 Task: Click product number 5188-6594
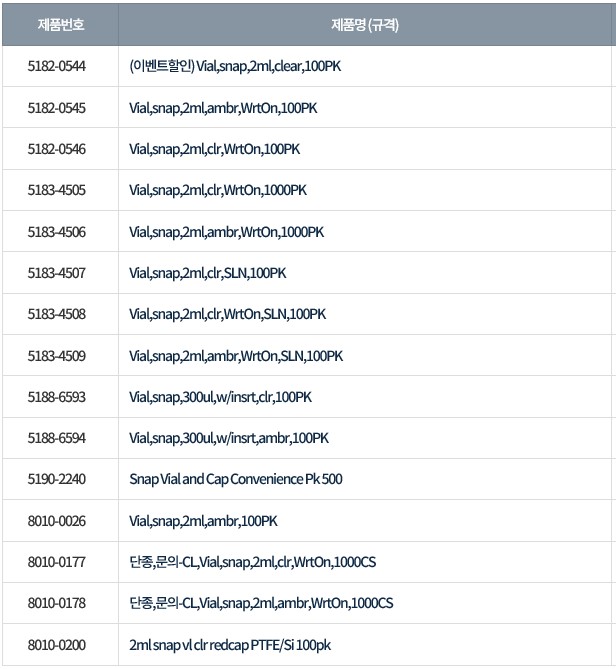[x=57, y=438]
